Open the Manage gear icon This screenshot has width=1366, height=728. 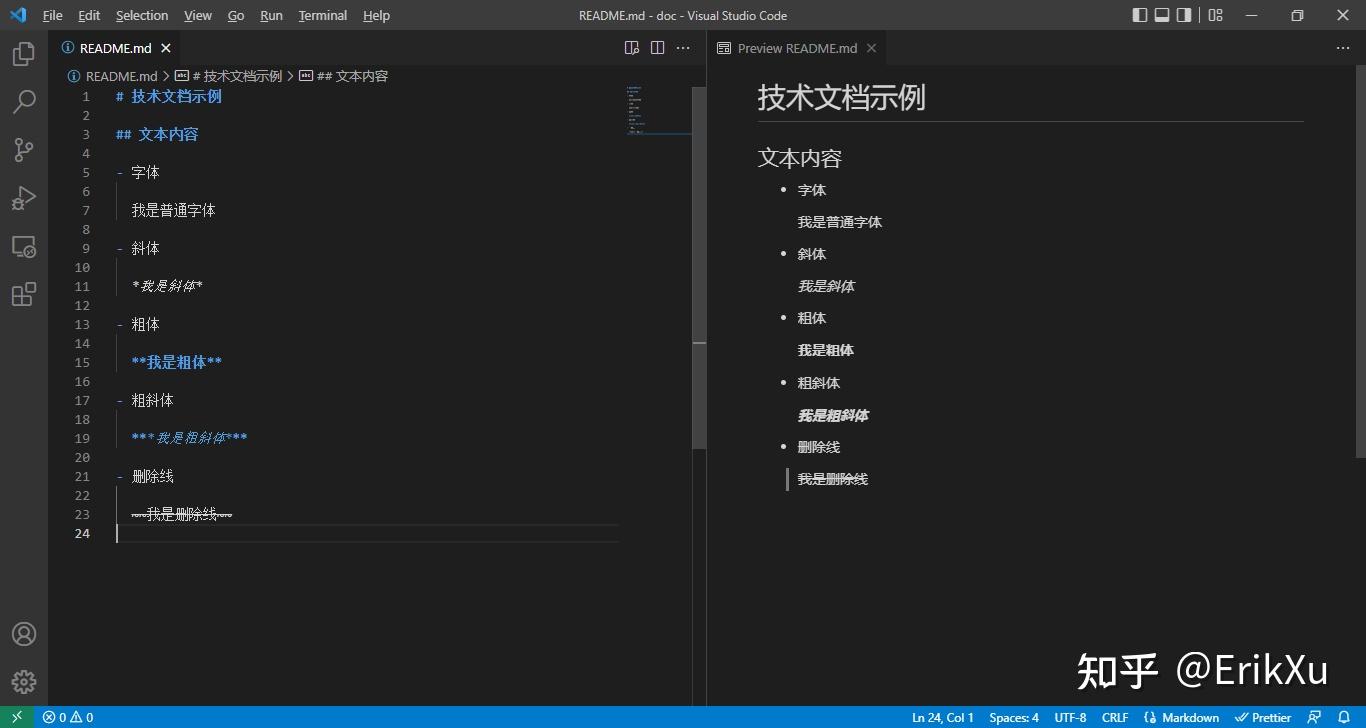click(x=24, y=682)
